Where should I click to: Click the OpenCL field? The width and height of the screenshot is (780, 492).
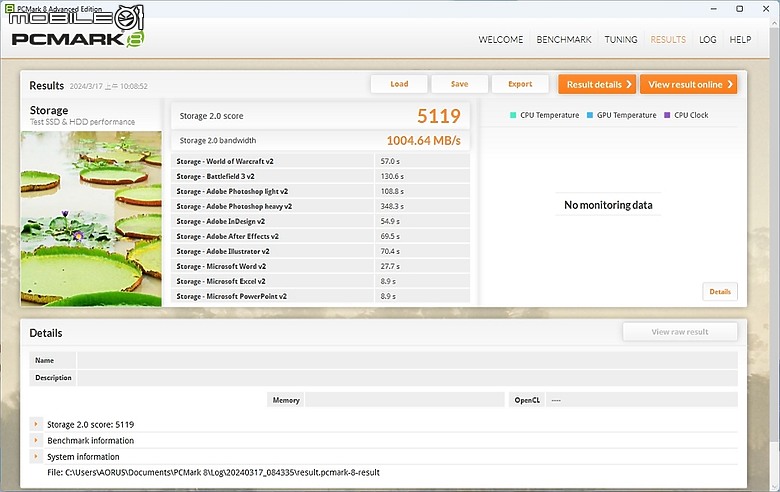[x=642, y=400]
